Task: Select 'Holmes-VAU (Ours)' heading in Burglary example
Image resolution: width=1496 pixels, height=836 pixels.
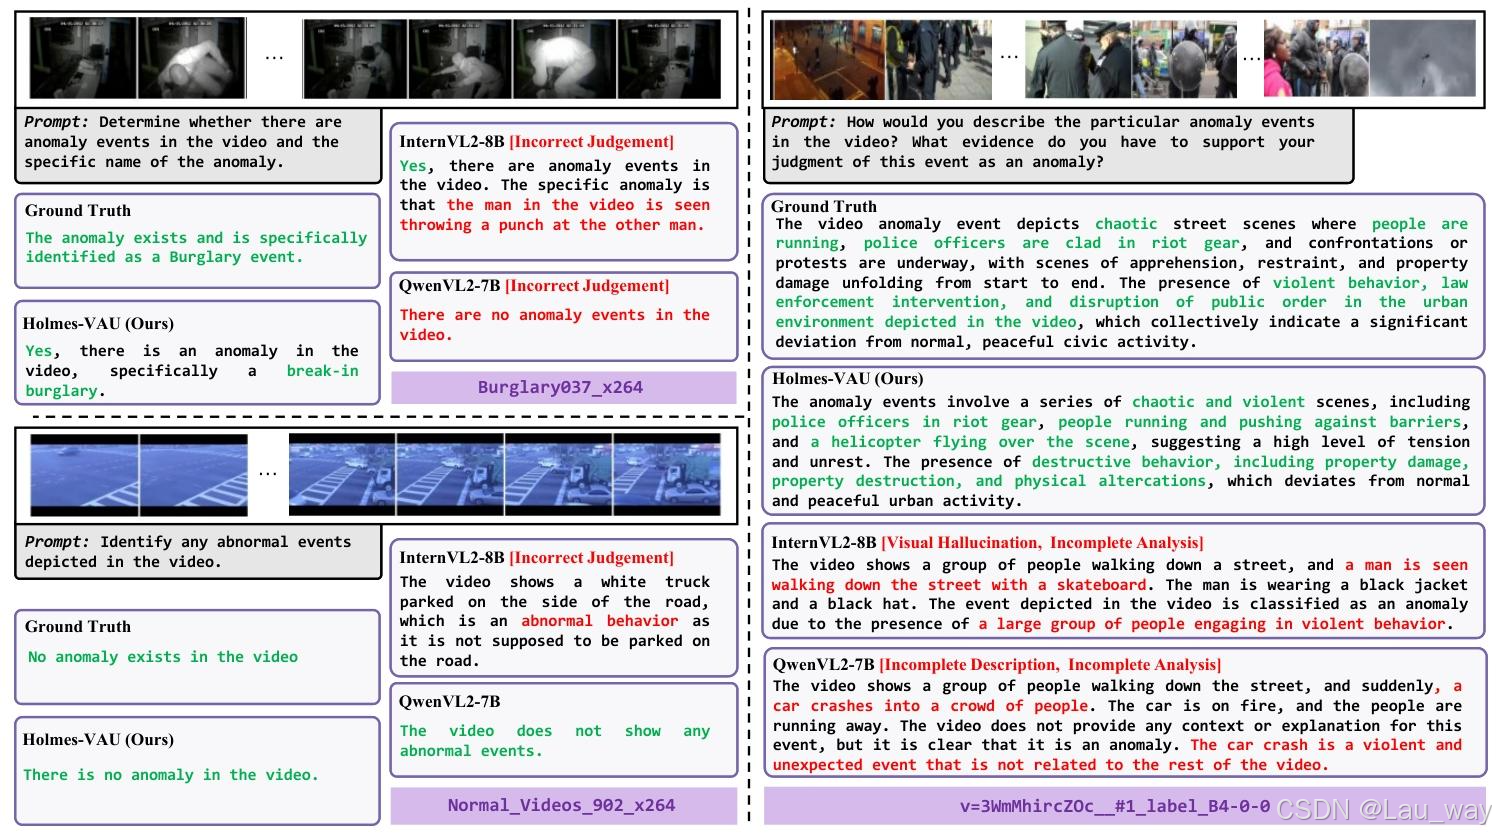Action: (98, 324)
